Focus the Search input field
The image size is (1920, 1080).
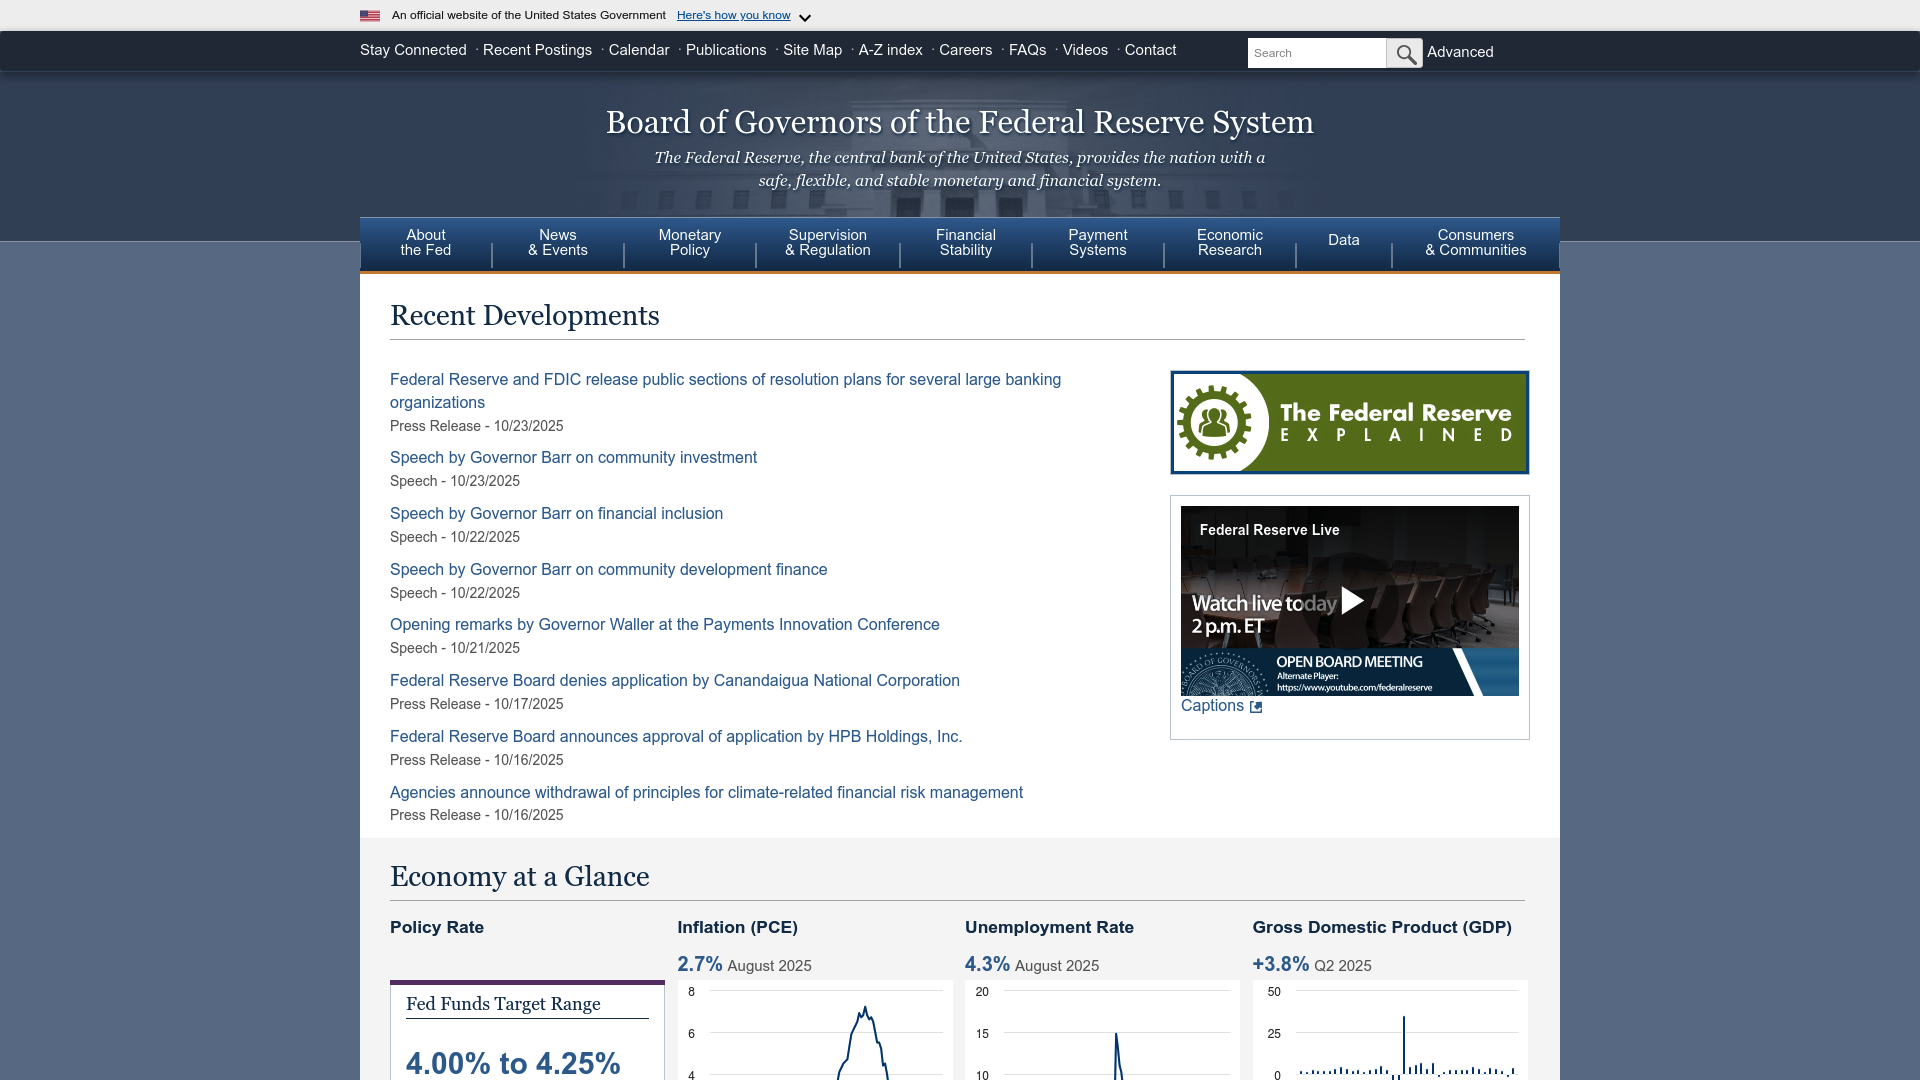[x=1317, y=53]
